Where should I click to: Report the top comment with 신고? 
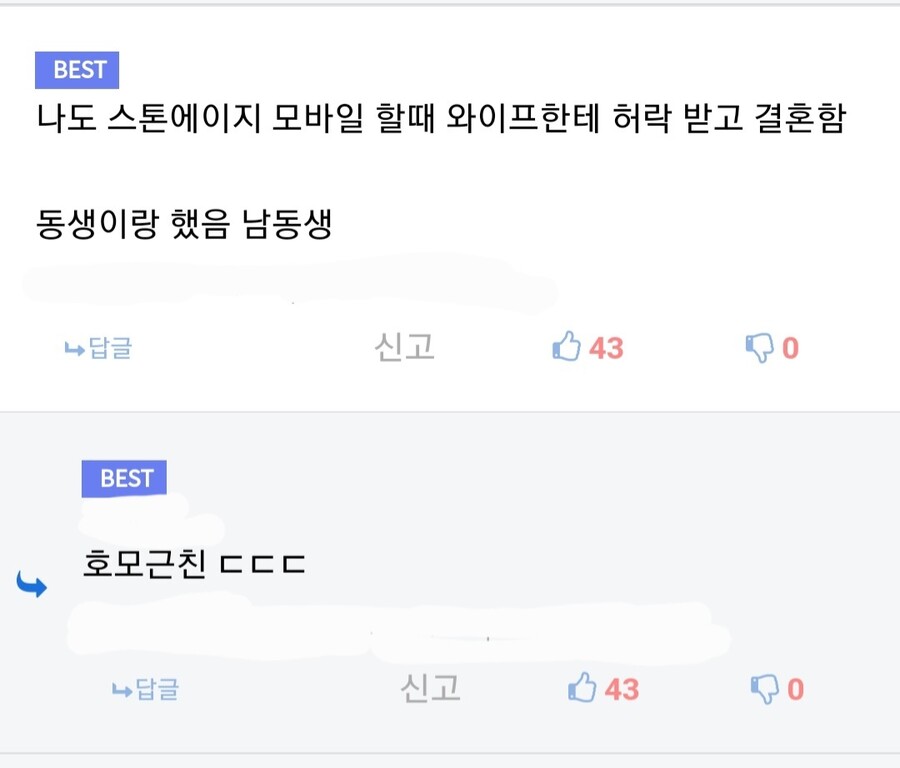coord(404,347)
